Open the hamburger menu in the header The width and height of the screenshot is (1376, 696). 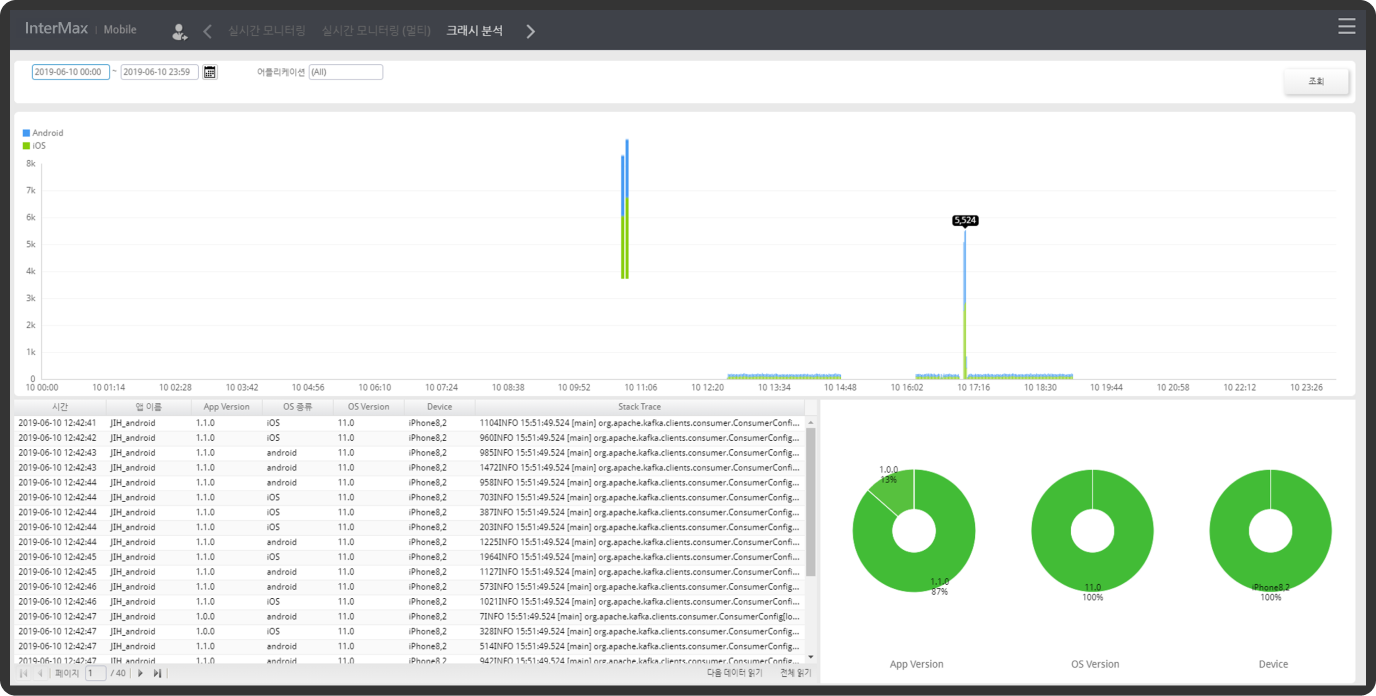[x=1346, y=27]
